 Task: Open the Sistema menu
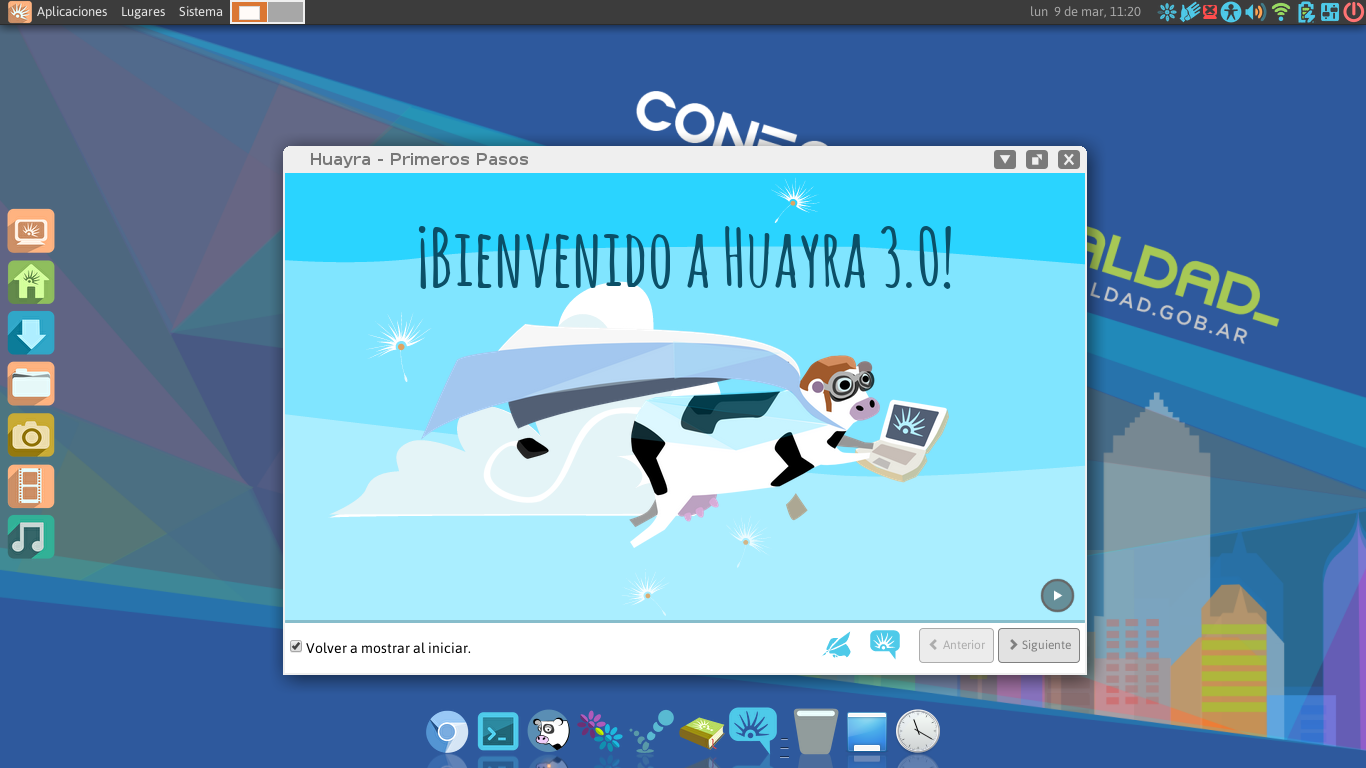(201, 12)
